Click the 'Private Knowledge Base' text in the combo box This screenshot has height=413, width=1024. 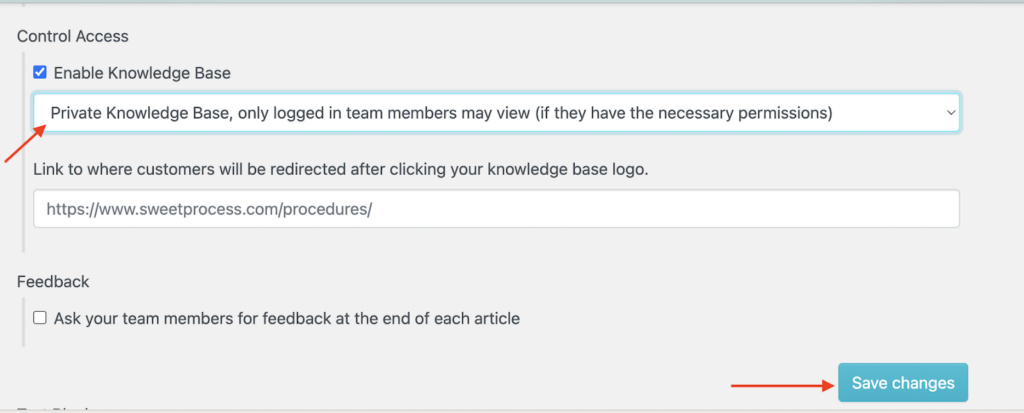pyautogui.click(x=140, y=114)
